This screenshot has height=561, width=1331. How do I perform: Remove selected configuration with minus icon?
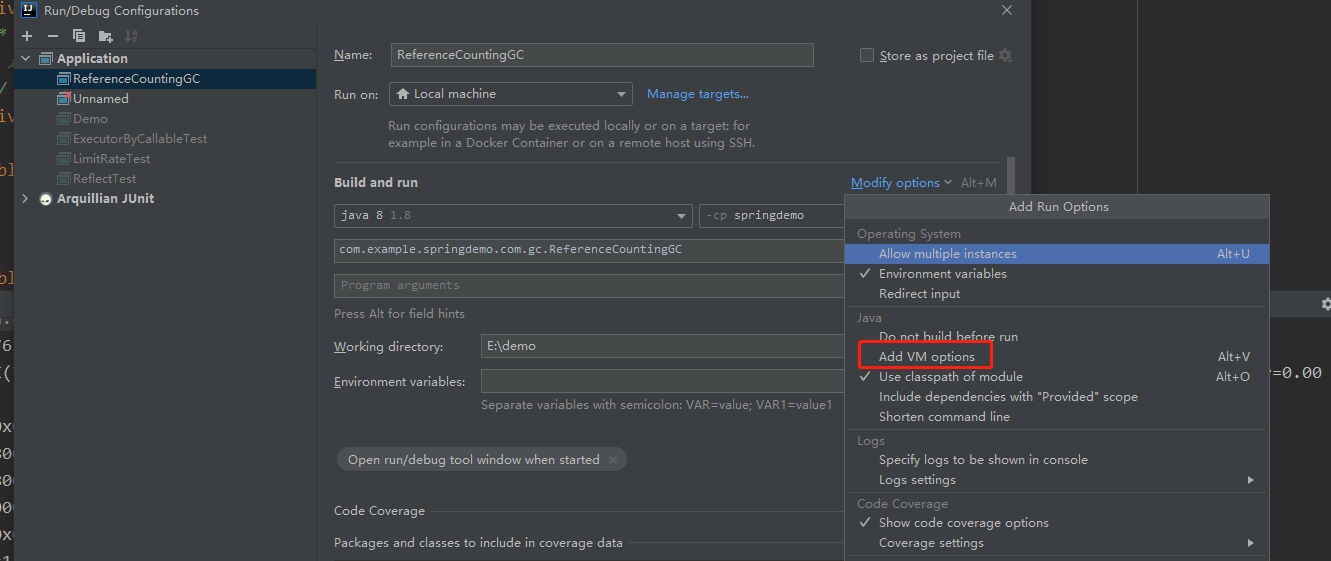(x=53, y=36)
